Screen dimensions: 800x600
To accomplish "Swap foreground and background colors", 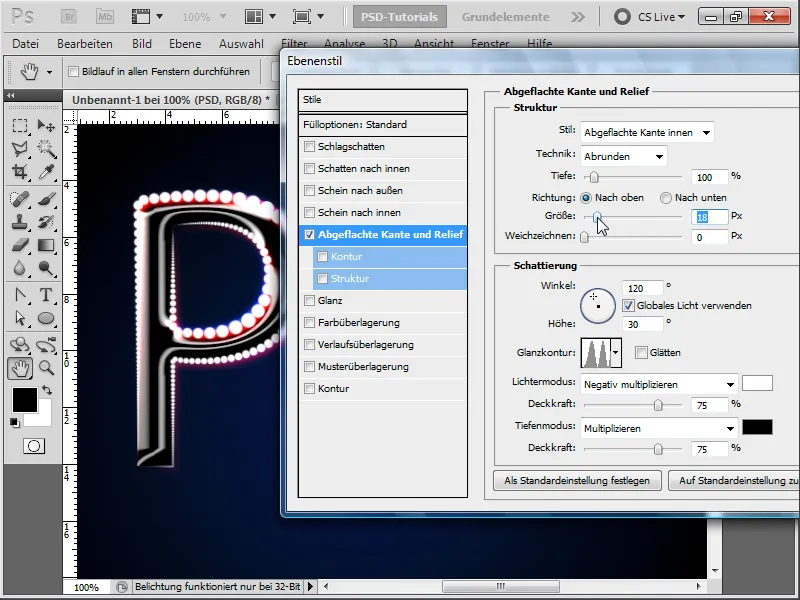I will [x=47, y=390].
